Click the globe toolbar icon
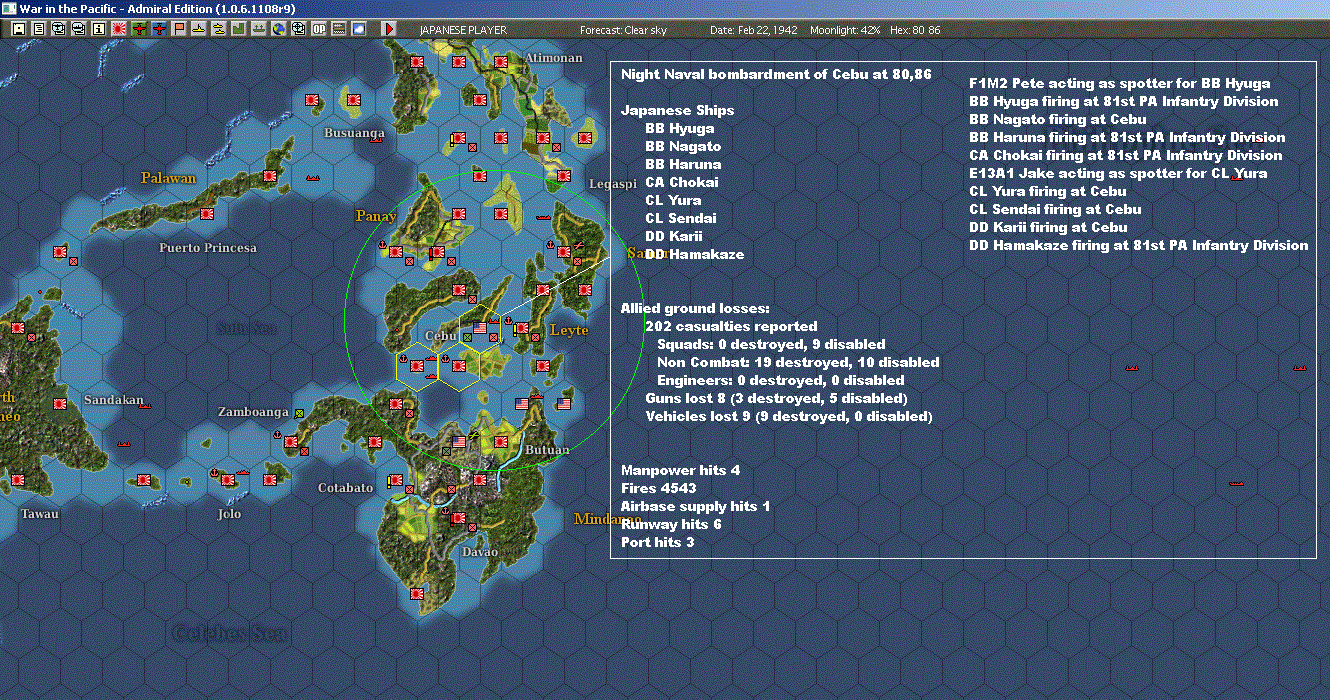1330x700 pixels. (x=278, y=29)
